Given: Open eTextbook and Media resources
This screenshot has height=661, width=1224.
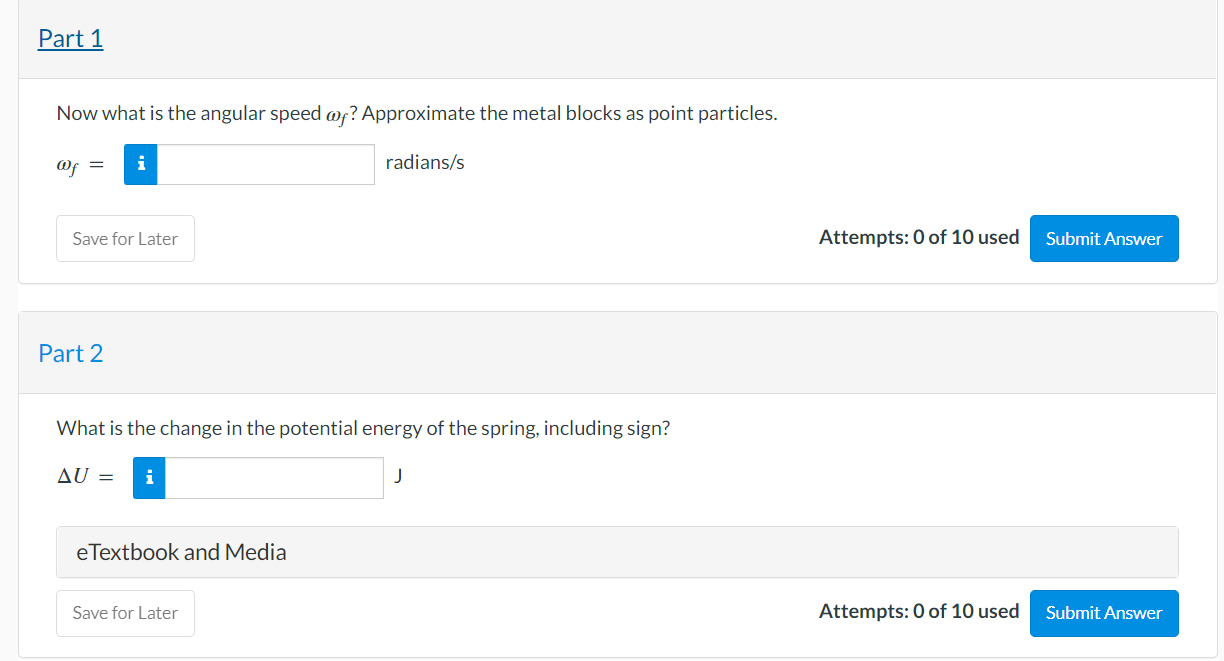Looking at the screenshot, I should click(180, 551).
